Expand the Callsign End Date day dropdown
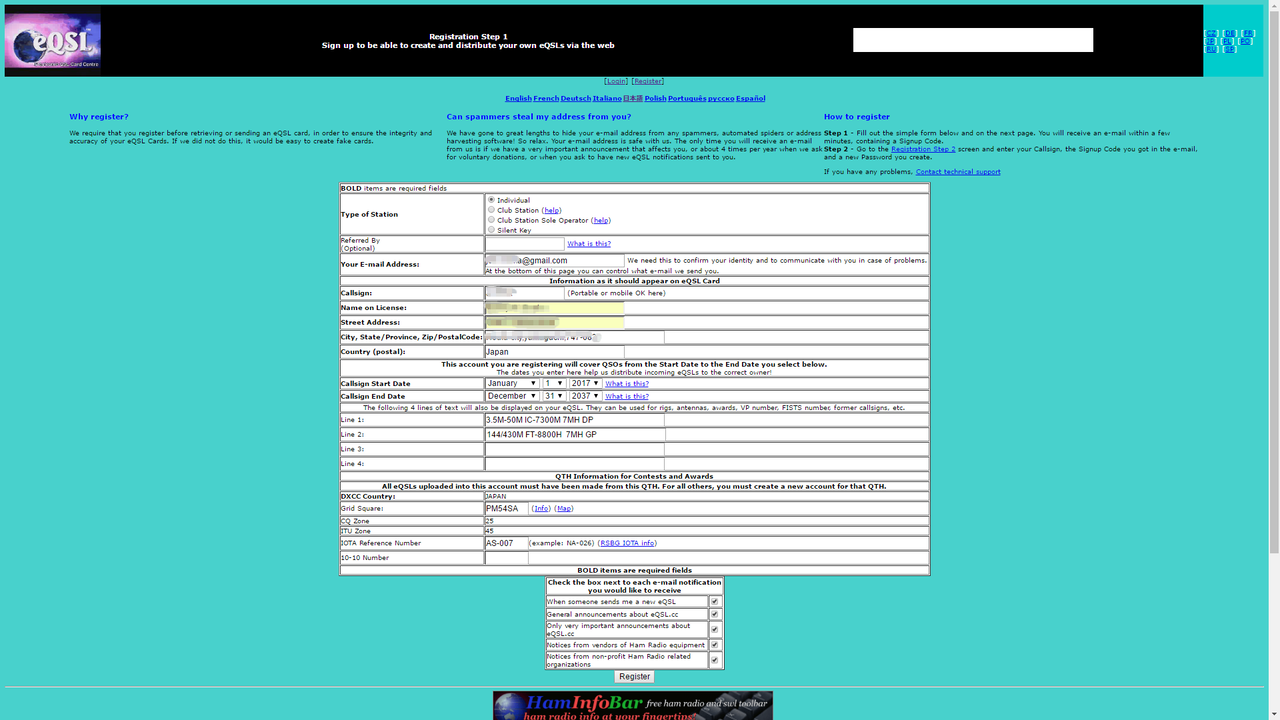Screen dimensions: 1280x720 pos(554,396)
